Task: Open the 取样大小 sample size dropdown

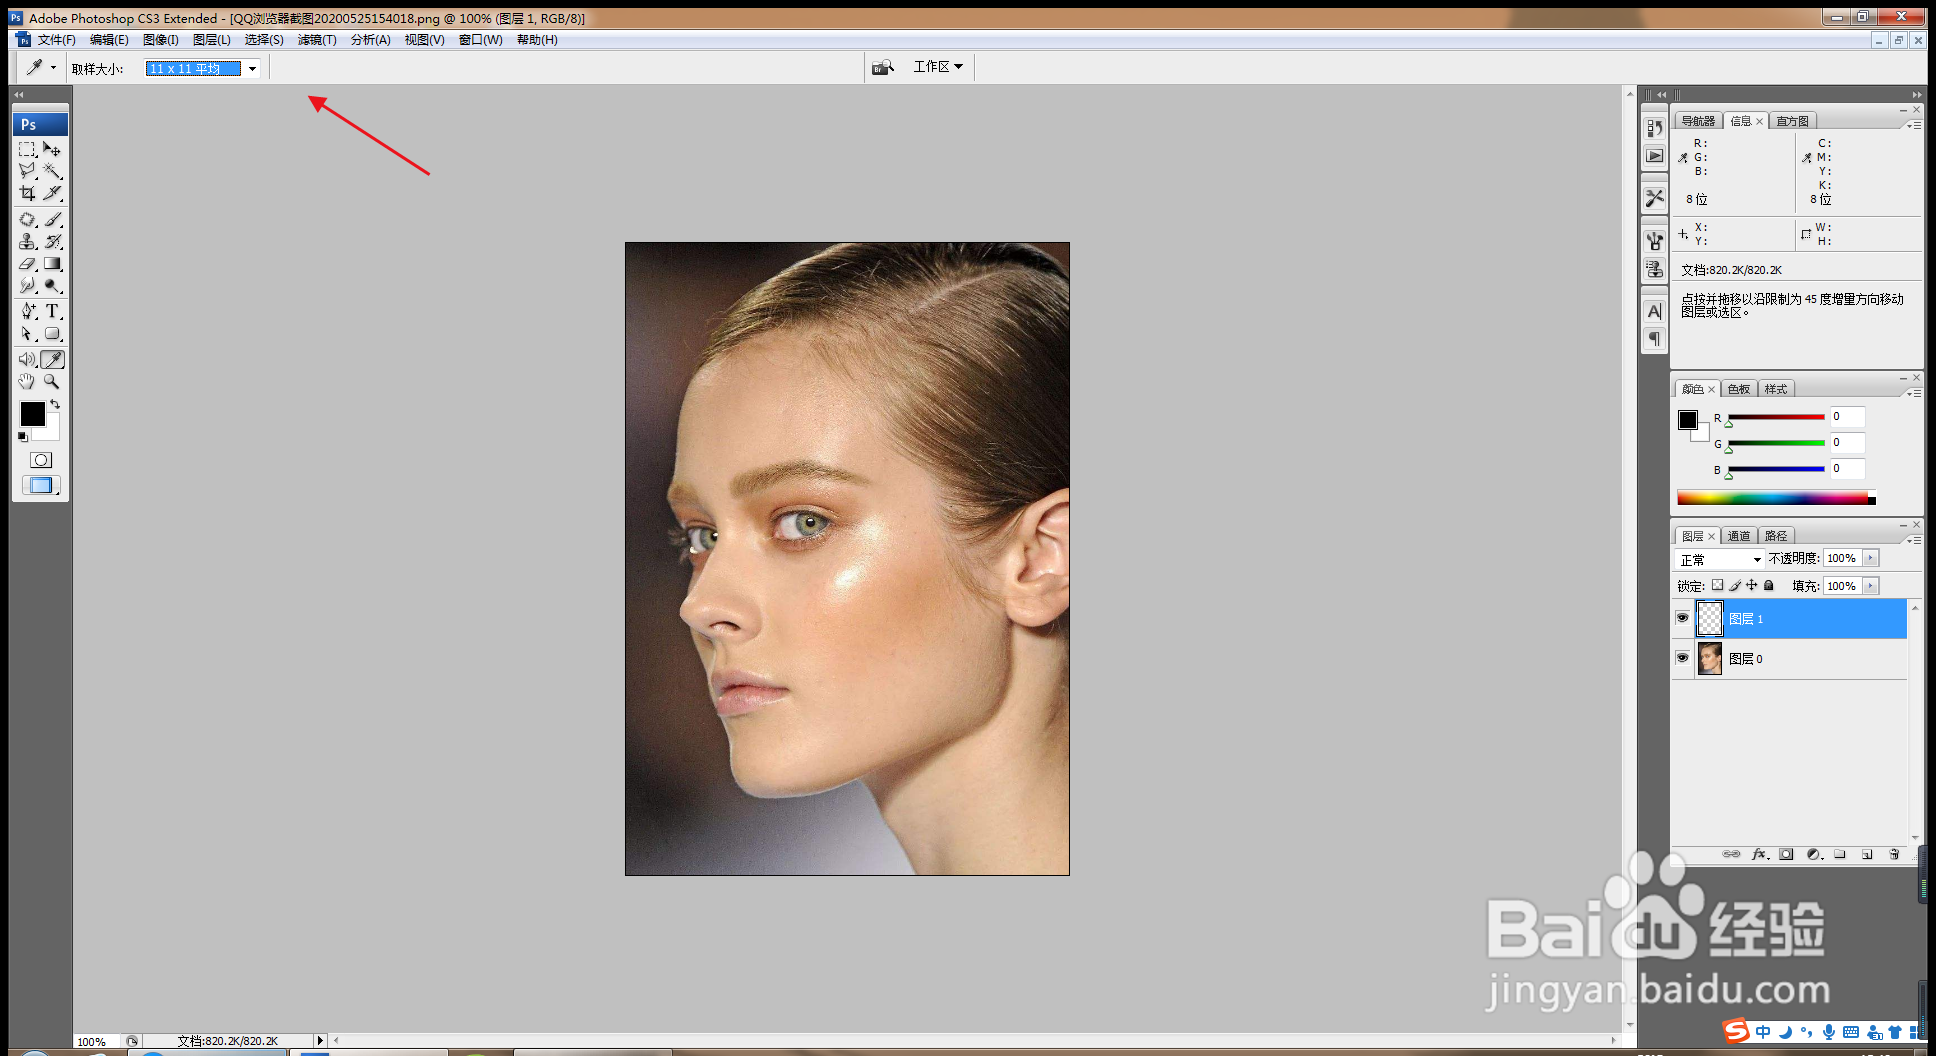Action: [x=252, y=68]
